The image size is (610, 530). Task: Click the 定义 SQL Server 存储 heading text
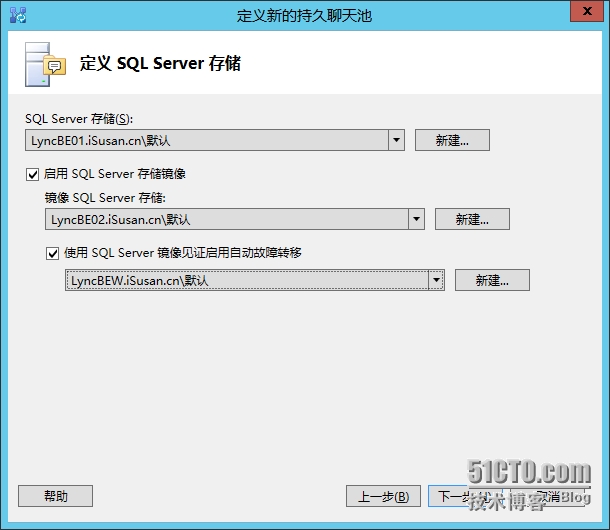pos(160,63)
